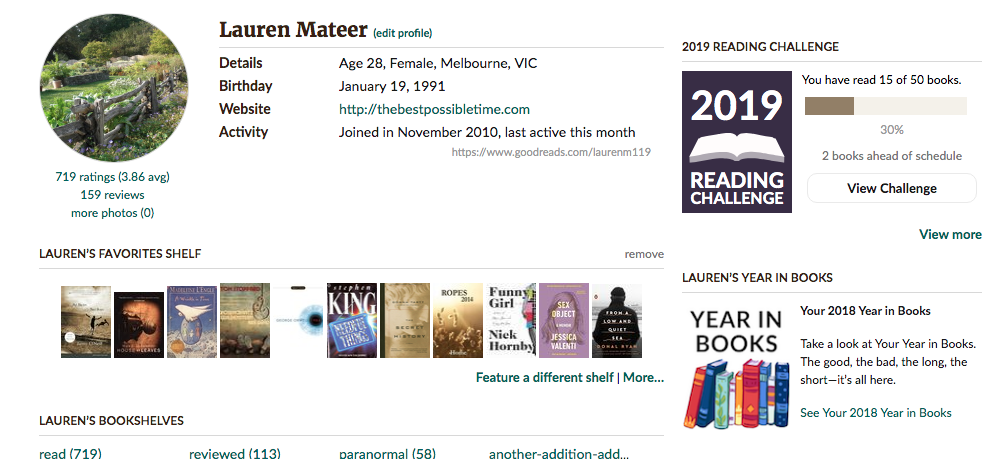
Task: Open the A Wrinkle in Time cover
Action: pyautogui.click(x=192, y=320)
